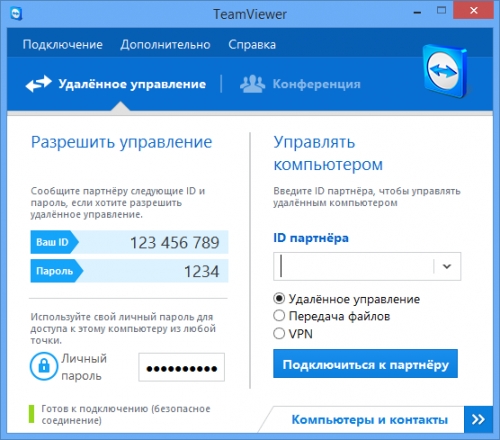This screenshot has height=440, width=500.
Task: Click the Подключиться к партнёру button
Action: point(365,364)
